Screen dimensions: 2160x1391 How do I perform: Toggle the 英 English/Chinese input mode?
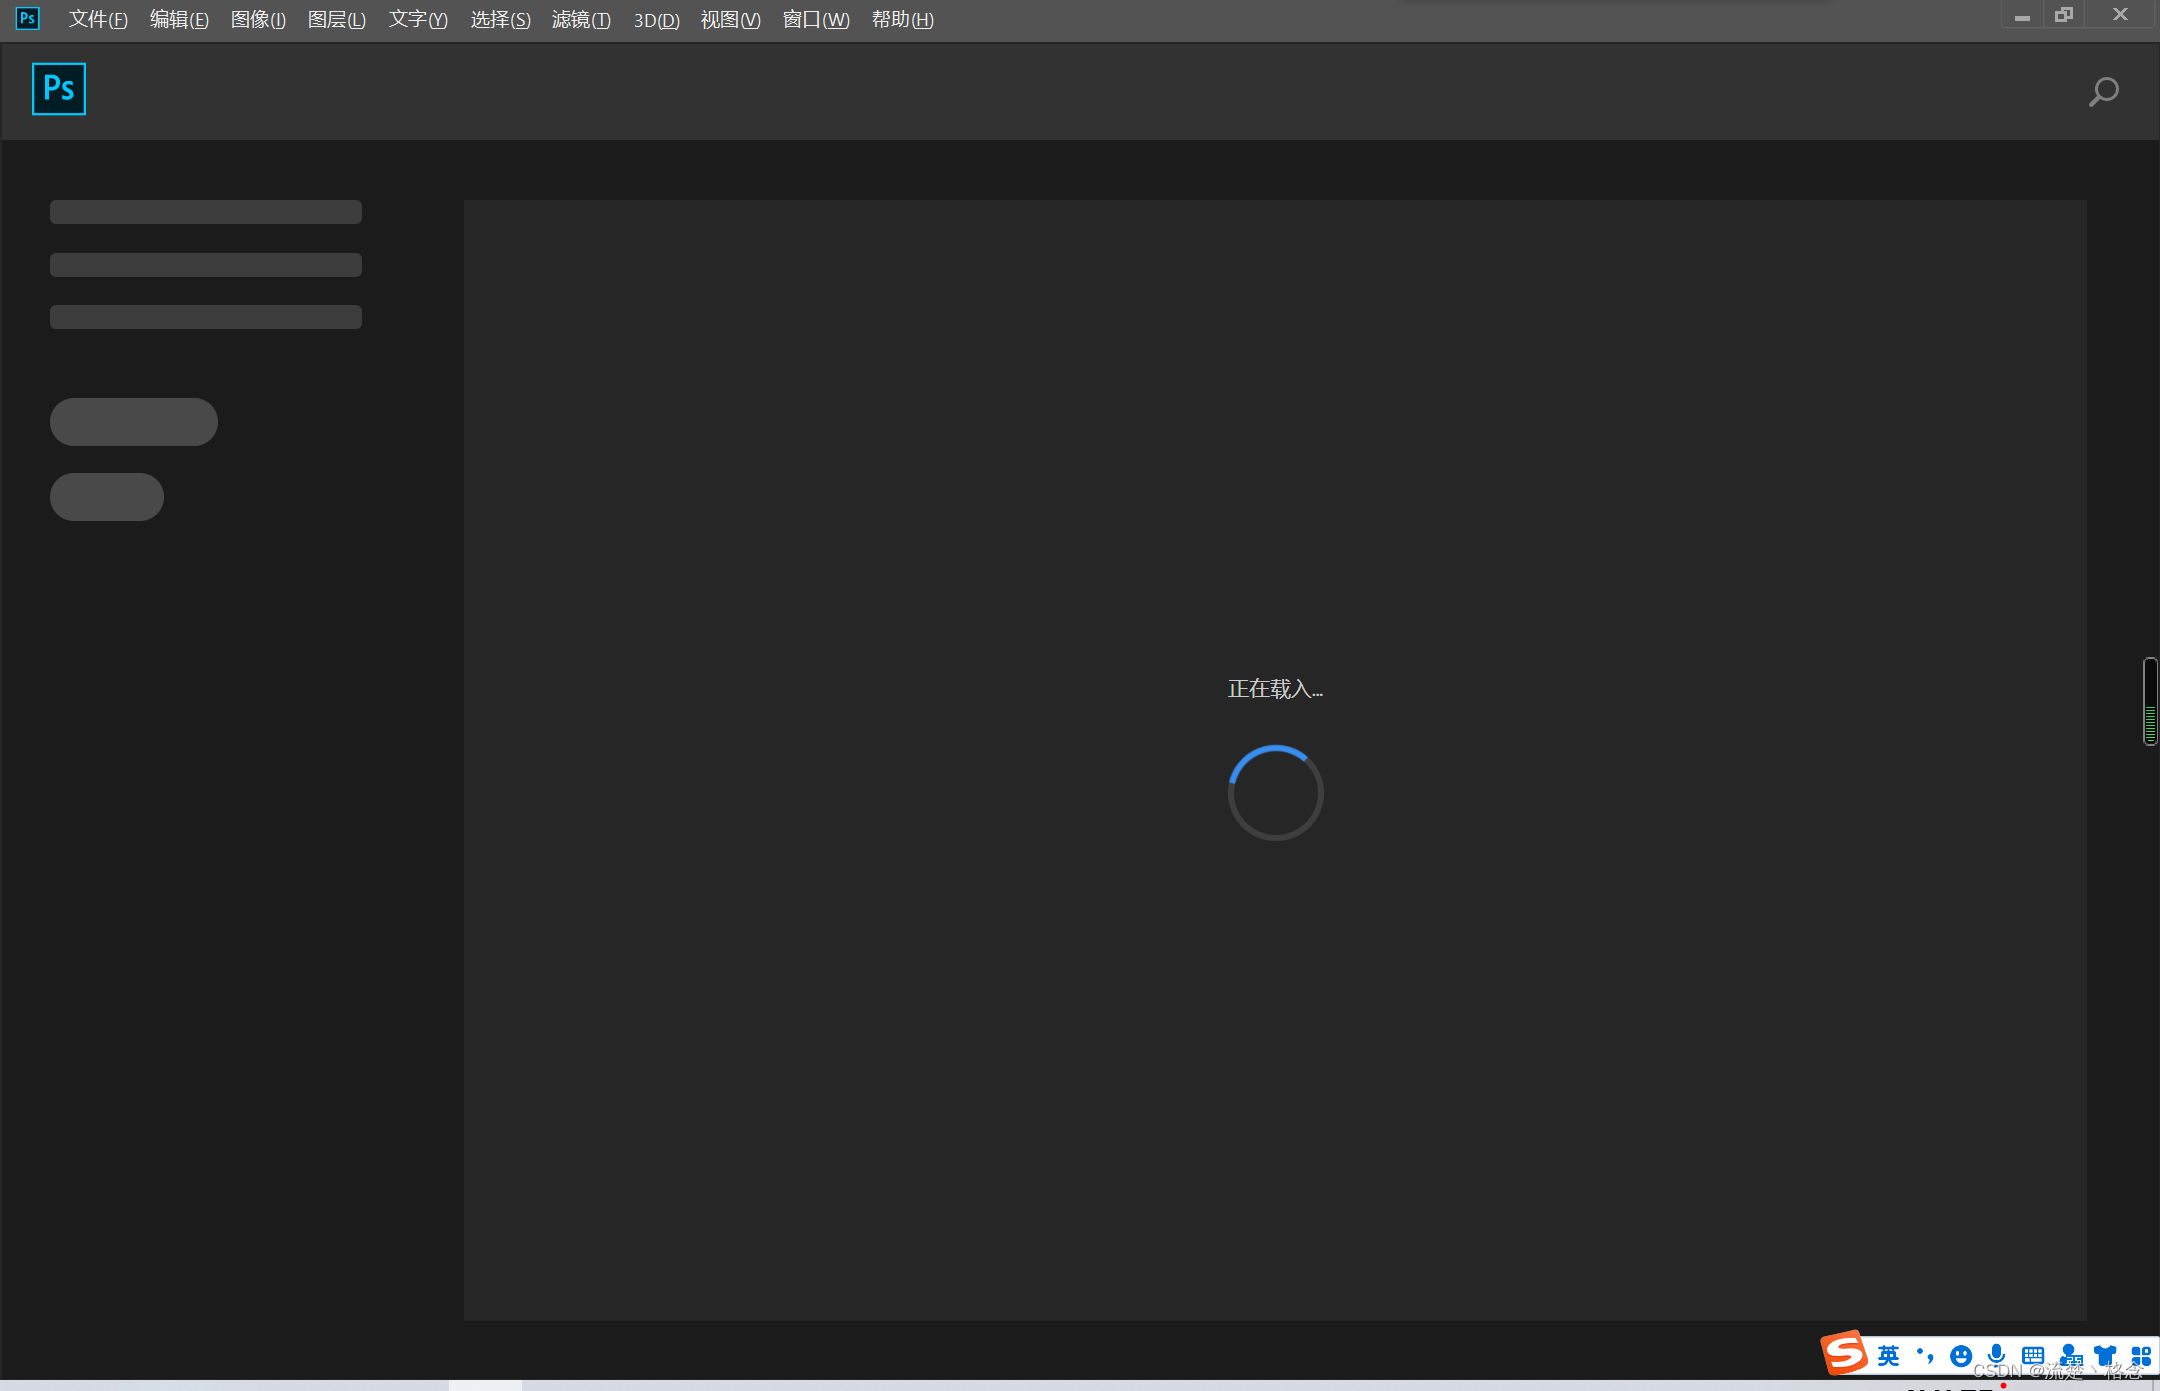(1888, 1356)
